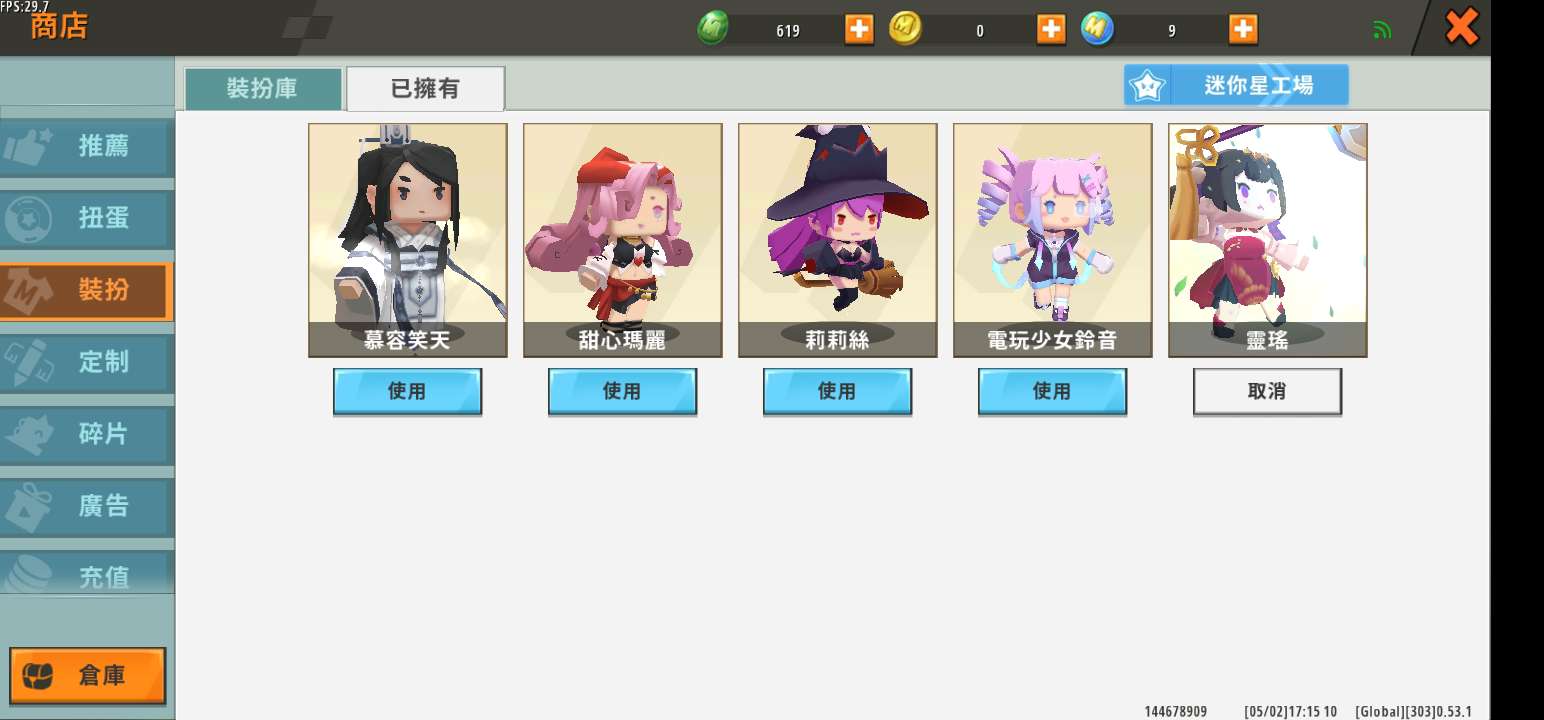Add blue mini points with plus icon
Viewport: 1544px width, 720px height.
[x=1243, y=30]
